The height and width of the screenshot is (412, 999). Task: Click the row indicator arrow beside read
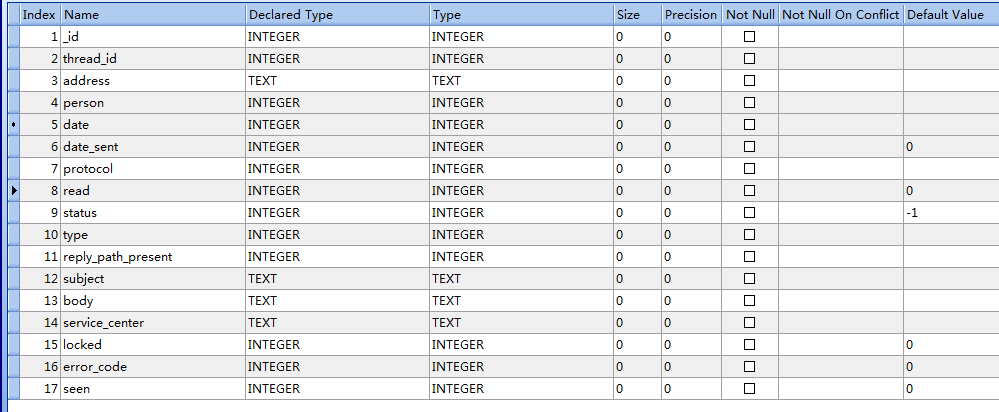point(13,191)
